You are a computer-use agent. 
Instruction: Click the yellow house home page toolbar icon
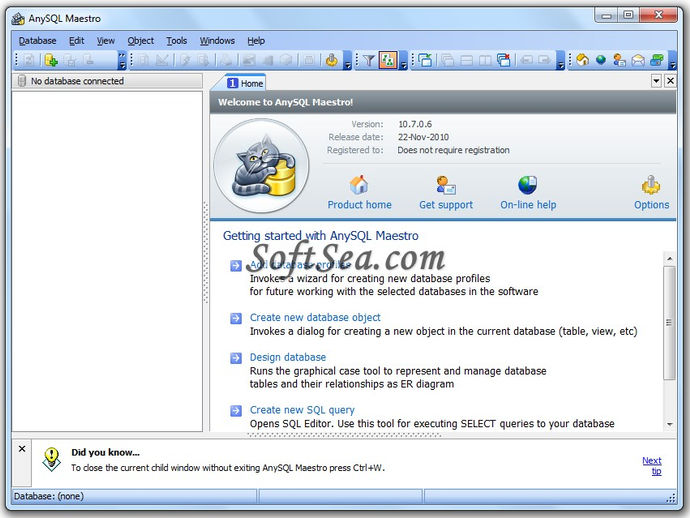582,60
